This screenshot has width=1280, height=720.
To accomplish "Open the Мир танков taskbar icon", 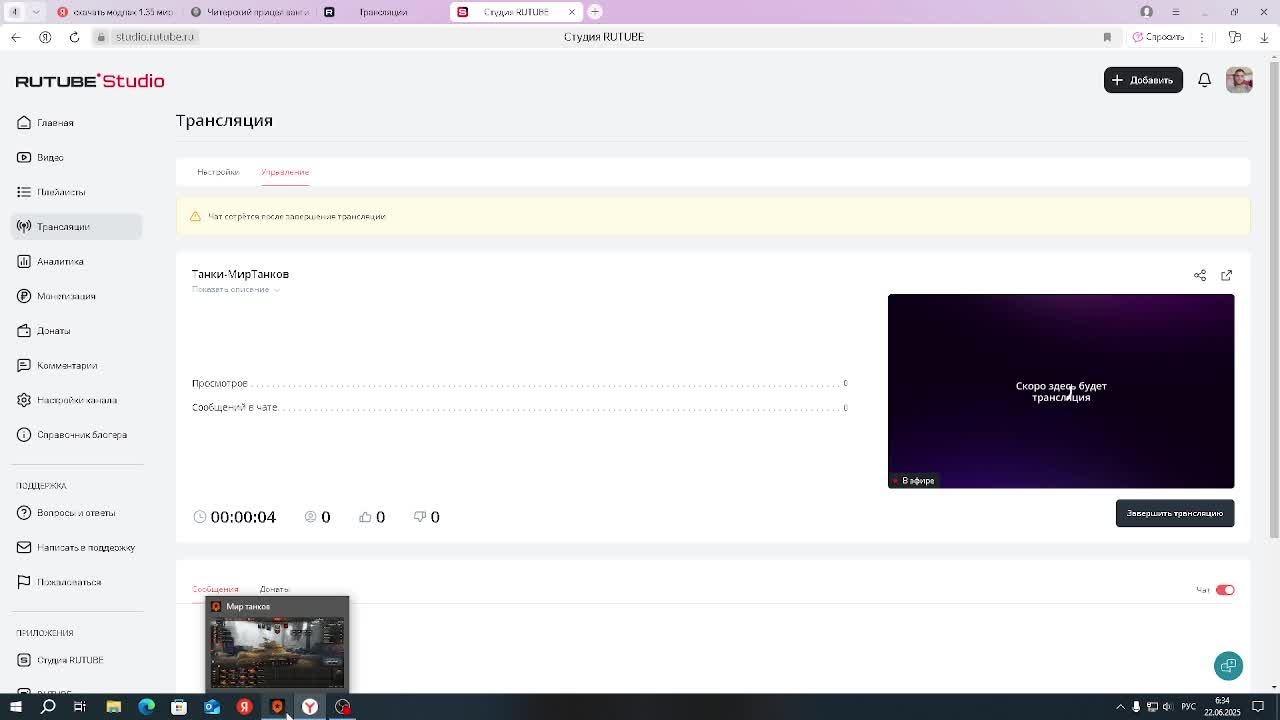I will [x=277, y=707].
